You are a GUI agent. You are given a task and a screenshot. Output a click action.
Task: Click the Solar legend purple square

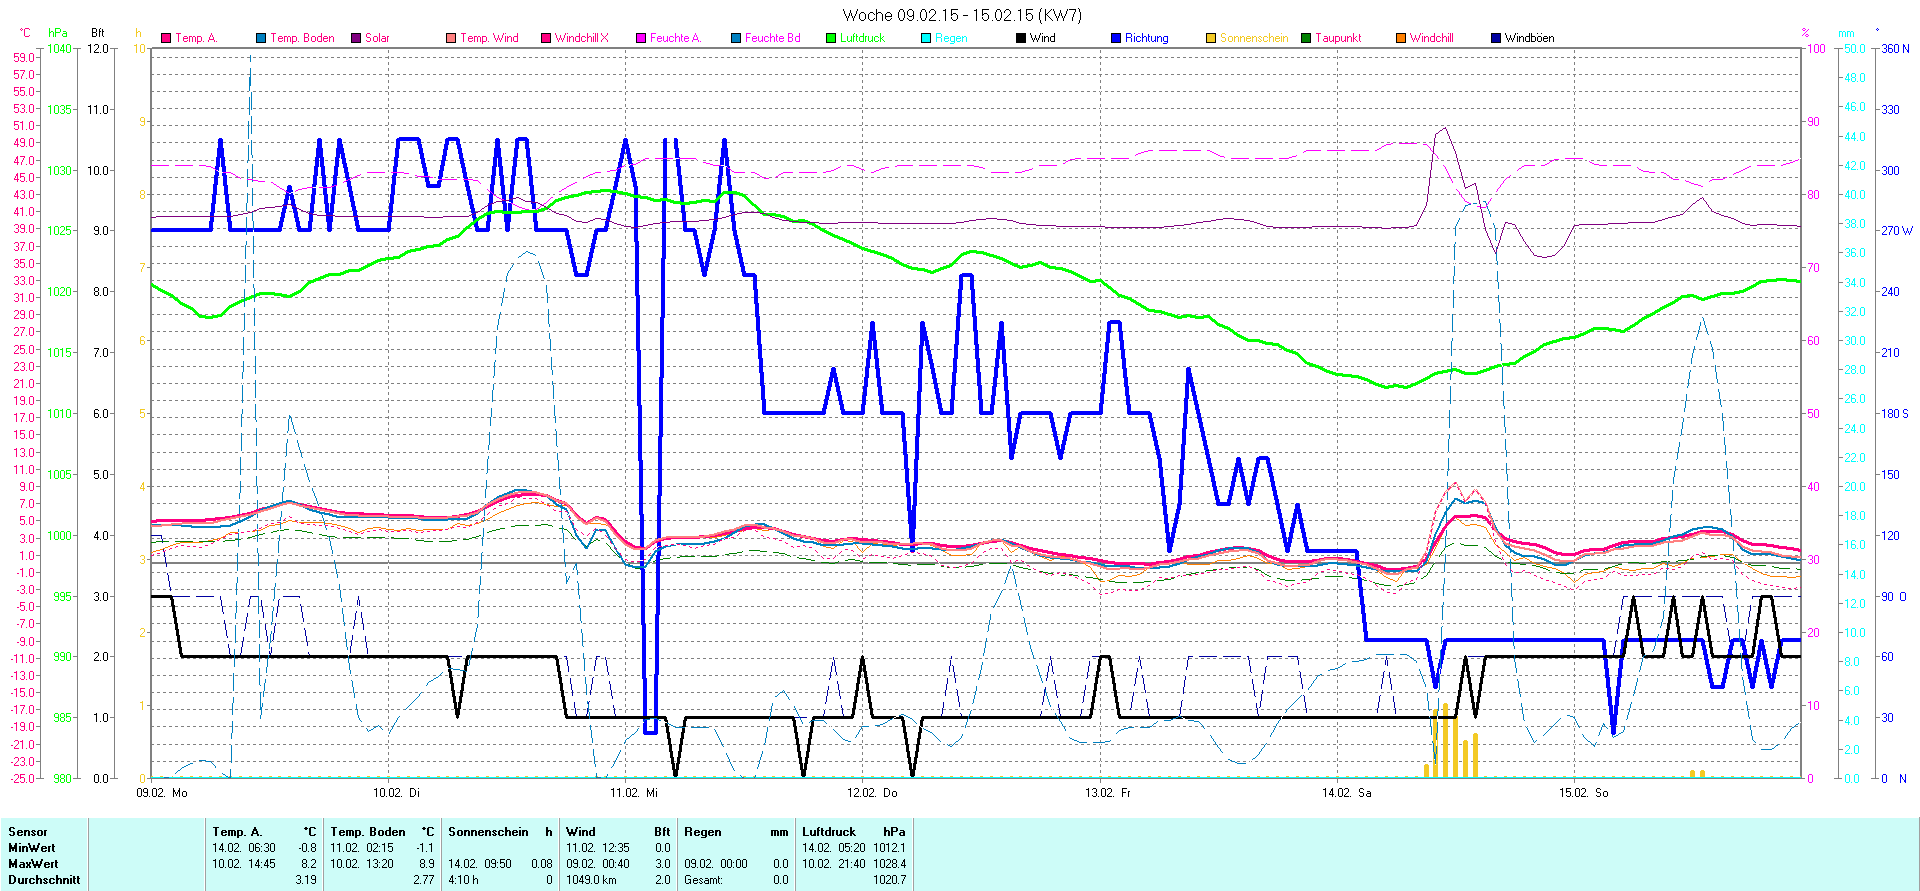pyautogui.click(x=356, y=38)
